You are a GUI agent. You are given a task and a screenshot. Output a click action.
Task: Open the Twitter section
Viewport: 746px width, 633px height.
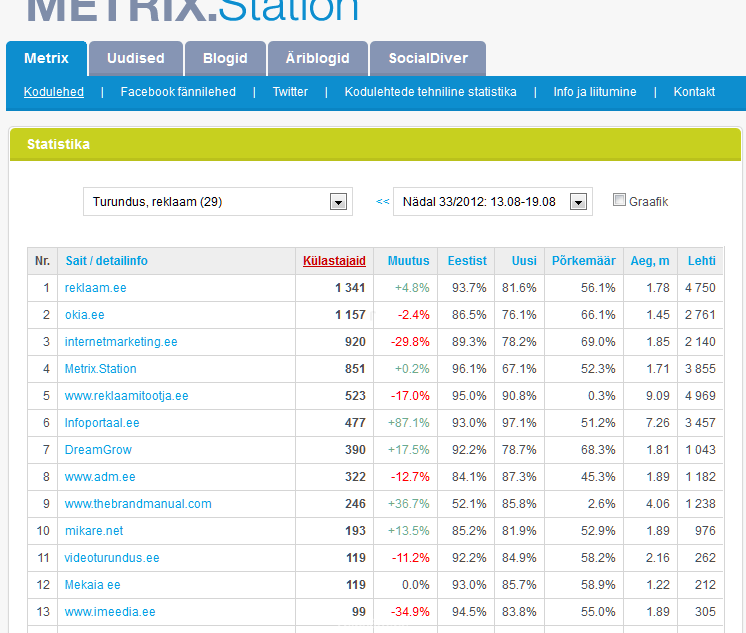click(290, 92)
